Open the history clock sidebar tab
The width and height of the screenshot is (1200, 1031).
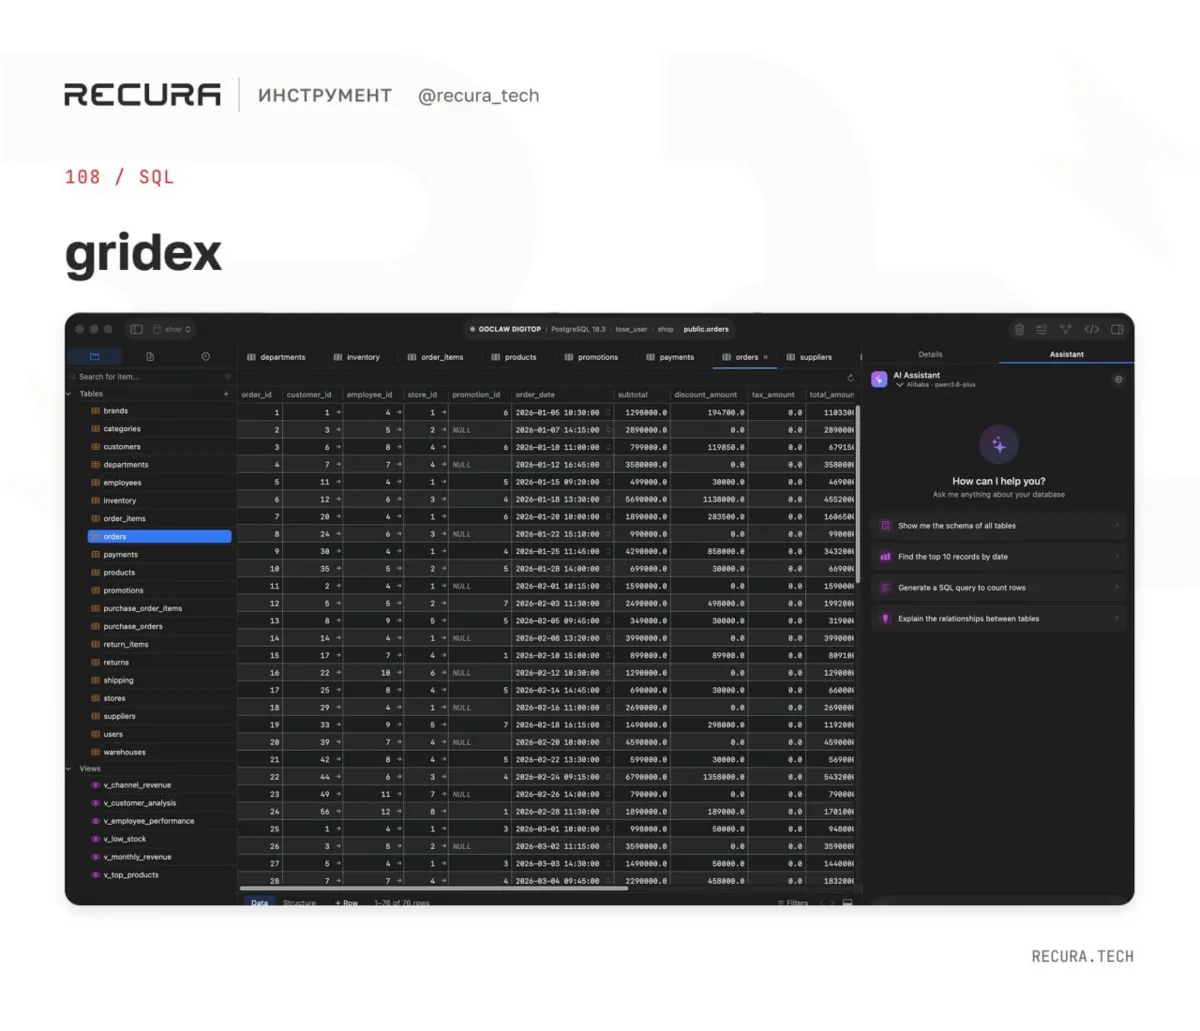point(206,356)
